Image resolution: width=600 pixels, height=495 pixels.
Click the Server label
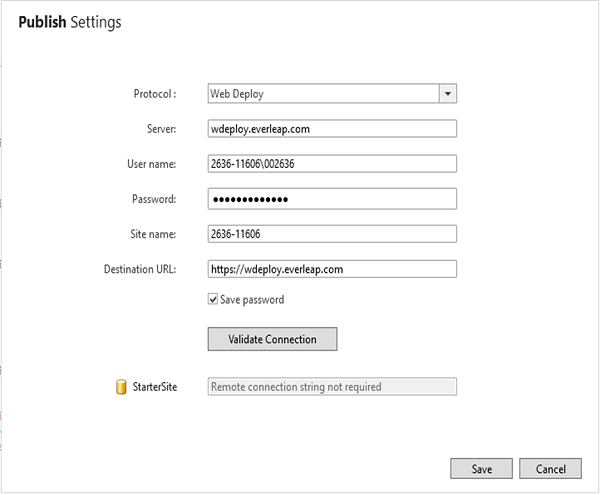(x=160, y=129)
